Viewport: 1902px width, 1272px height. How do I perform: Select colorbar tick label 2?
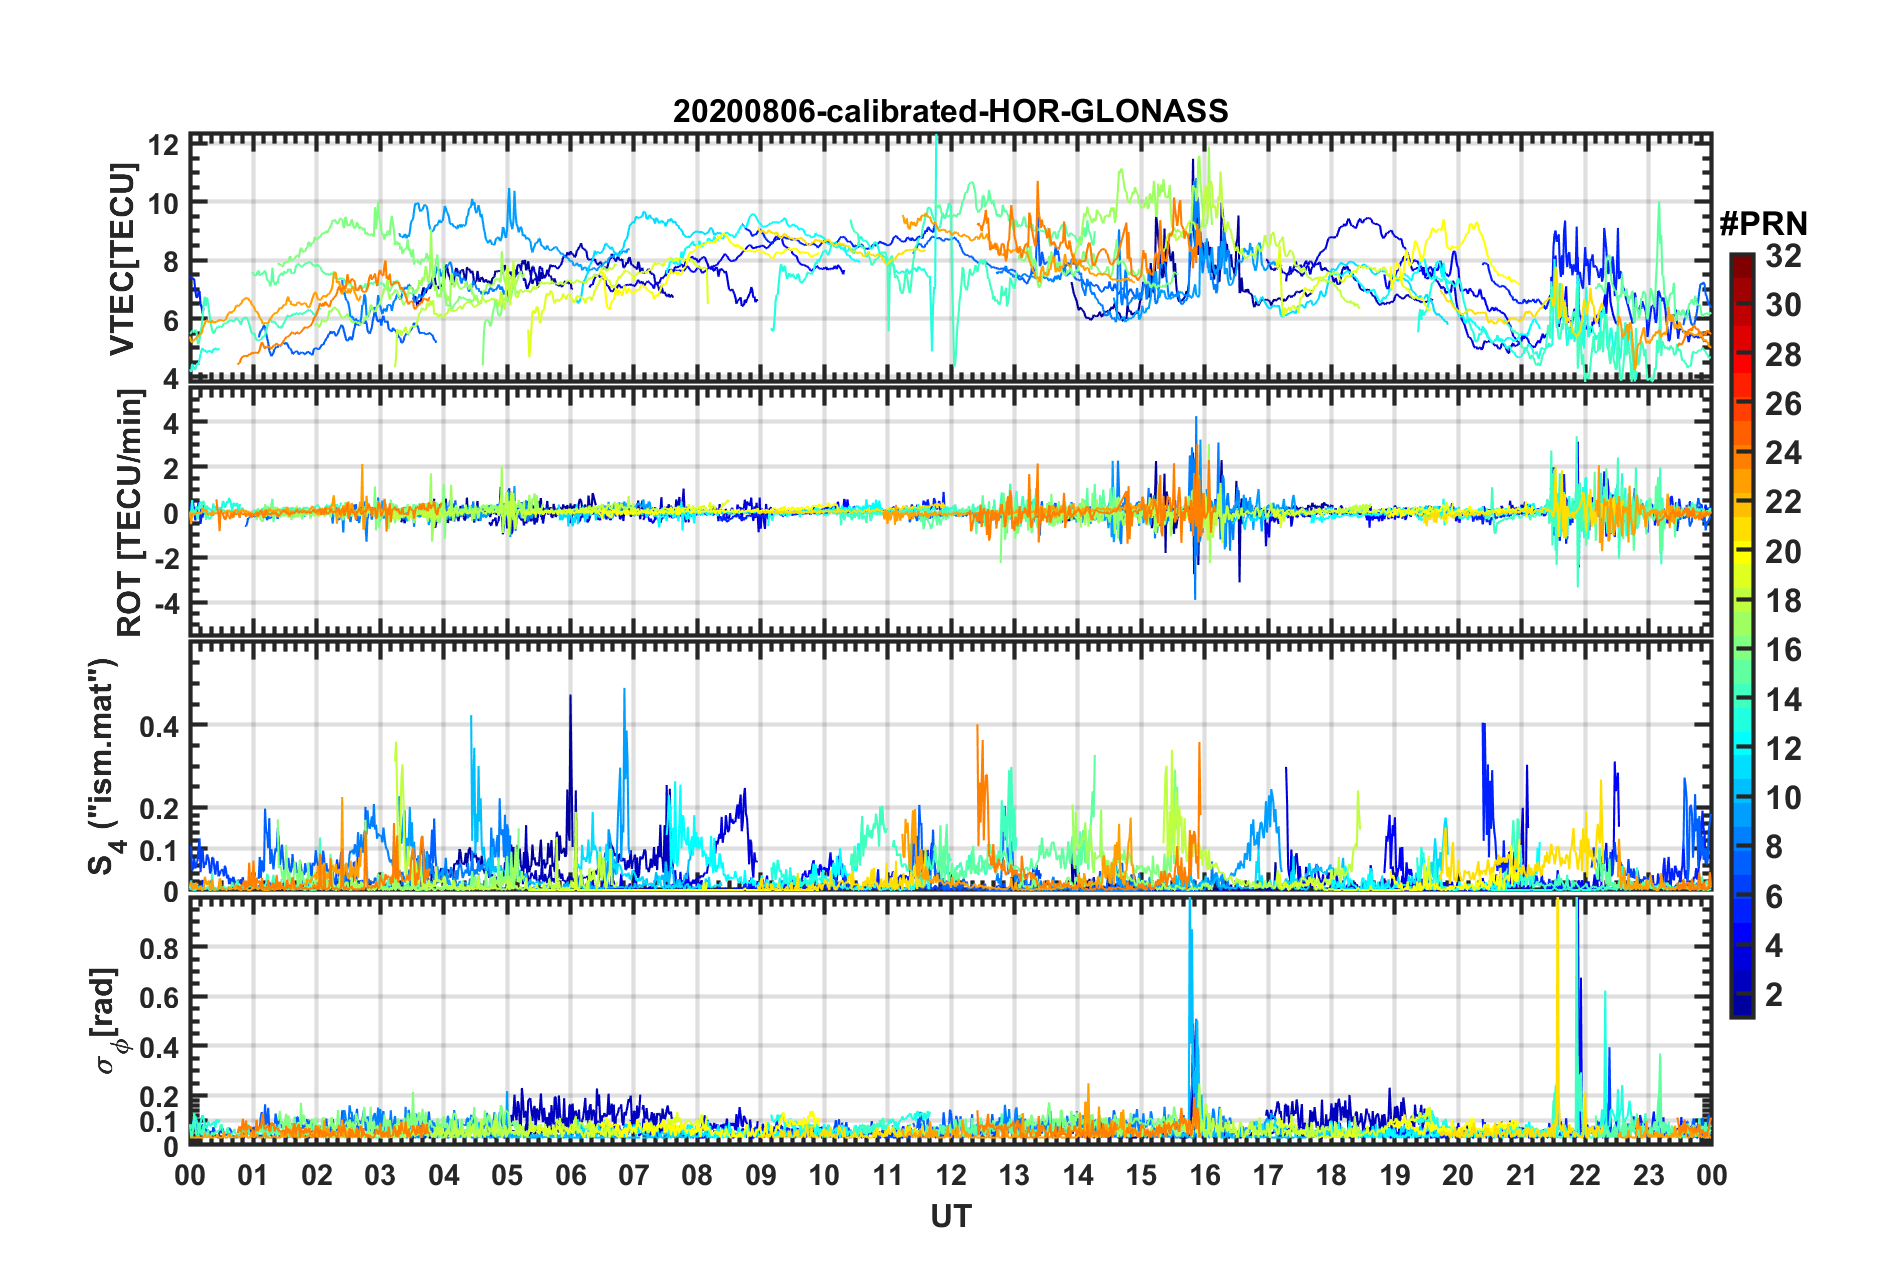click(x=1774, y=995)
